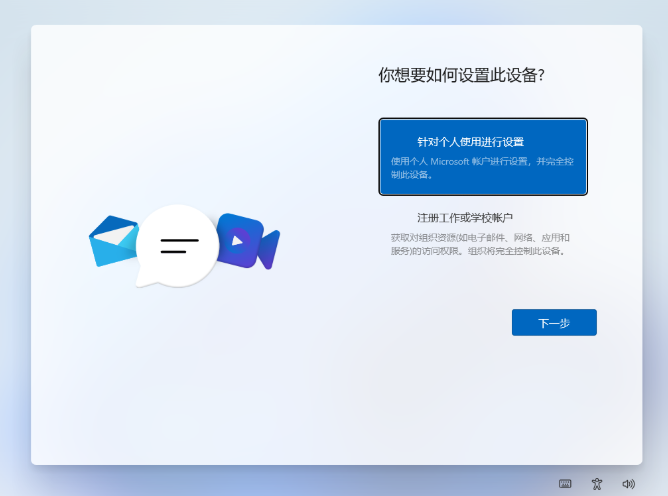Click the work or school description starting 获取对组织资源
This screenshot has width=668, height=496.
480,238
